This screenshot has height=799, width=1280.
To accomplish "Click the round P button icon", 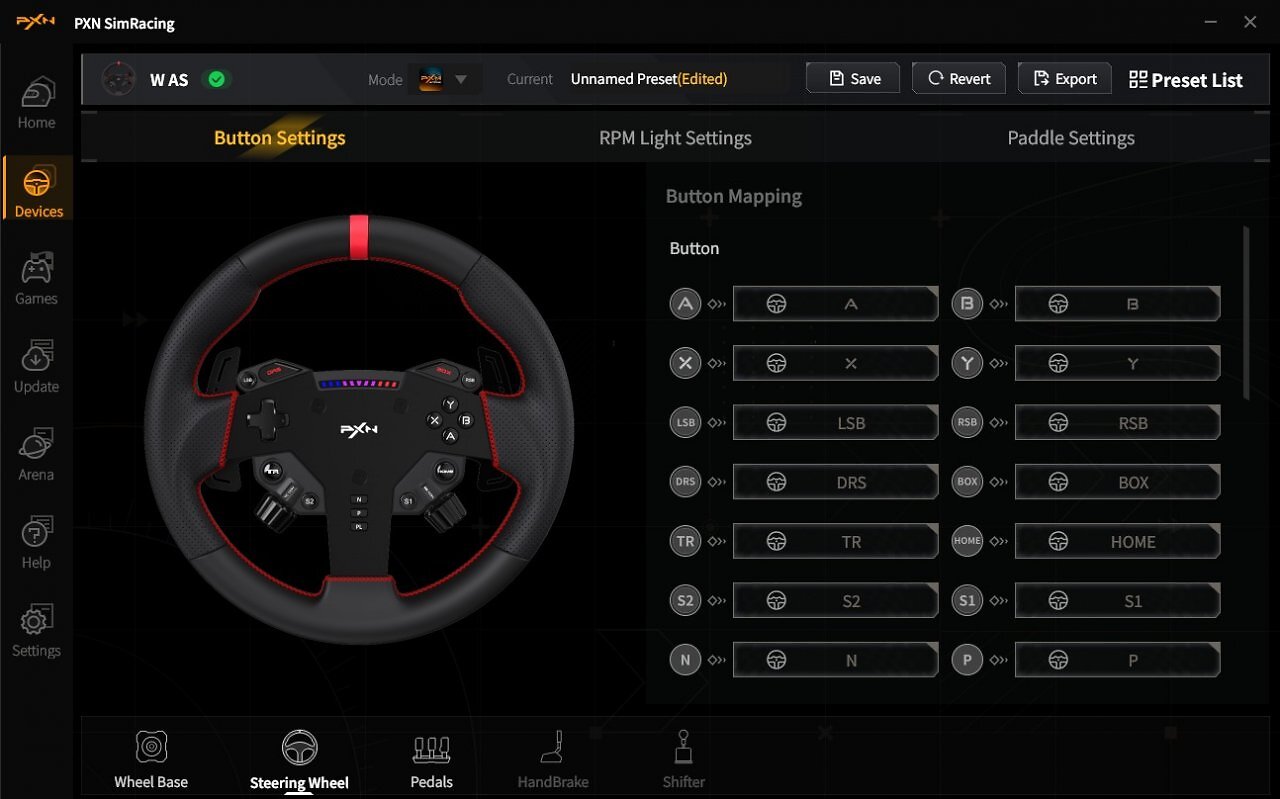I will click(x=967, y=660).
